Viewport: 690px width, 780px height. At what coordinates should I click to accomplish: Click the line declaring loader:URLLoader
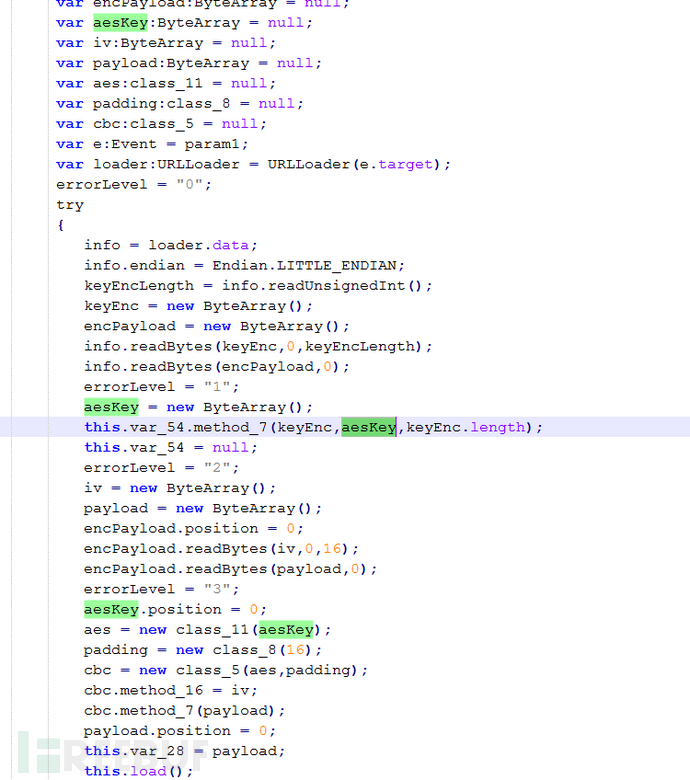(253, 165)
